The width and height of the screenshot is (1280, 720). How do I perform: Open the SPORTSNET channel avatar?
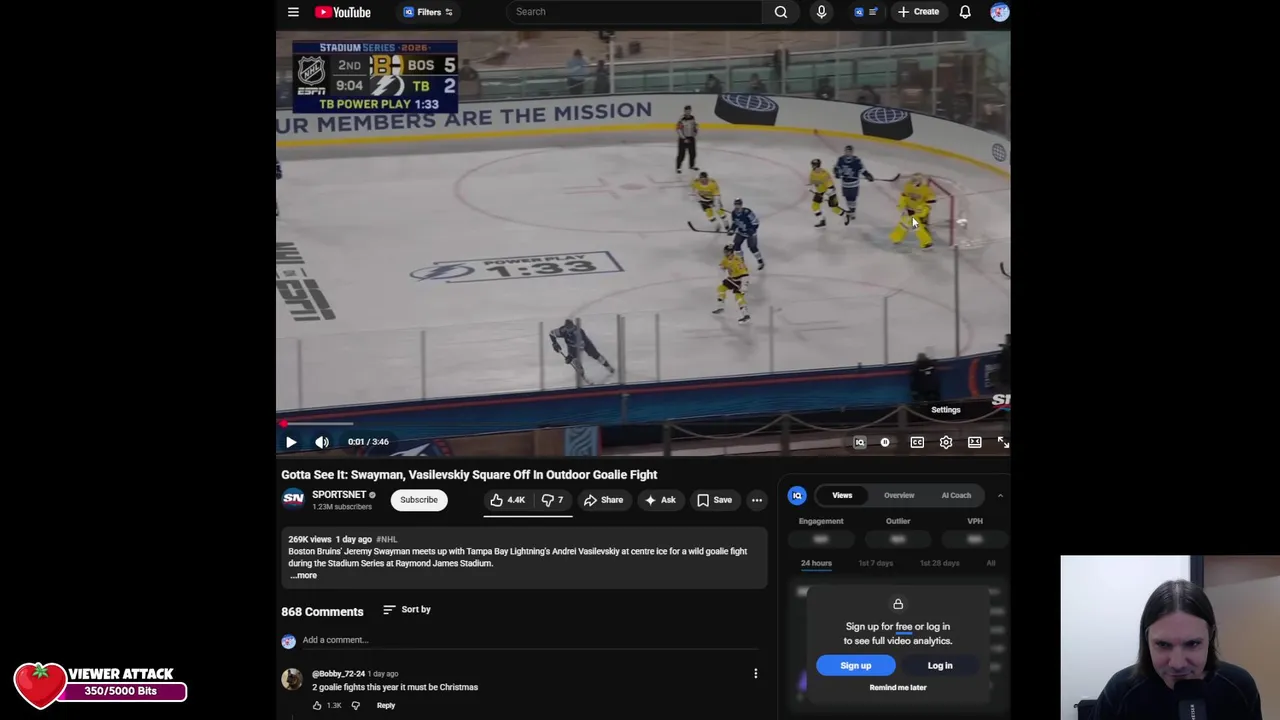pos(293,499)
